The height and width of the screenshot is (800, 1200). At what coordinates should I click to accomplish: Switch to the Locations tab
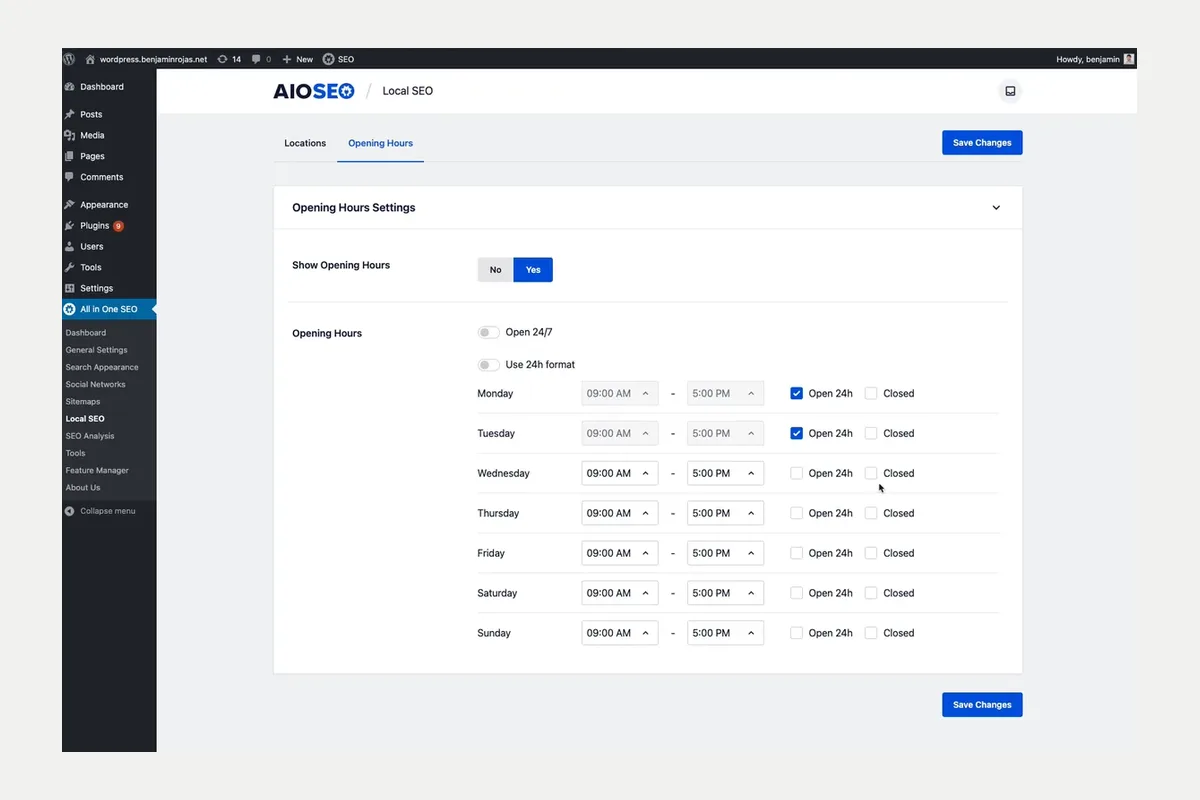coord(305,143)
